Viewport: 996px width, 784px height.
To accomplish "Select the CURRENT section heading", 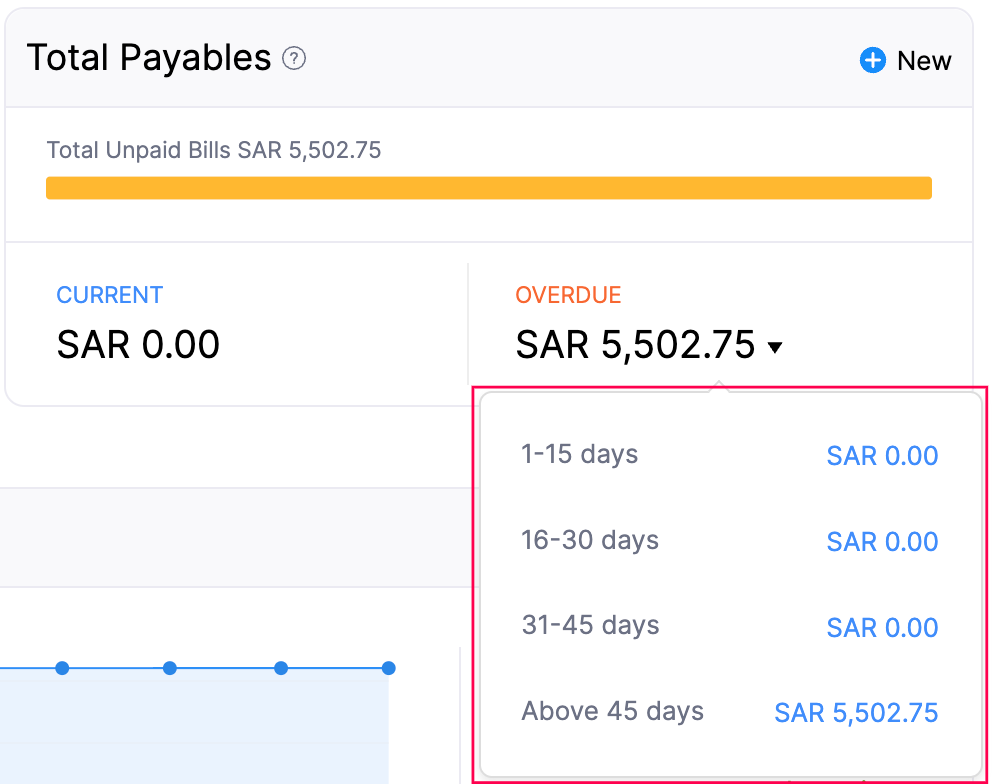I will coord(110,295).
